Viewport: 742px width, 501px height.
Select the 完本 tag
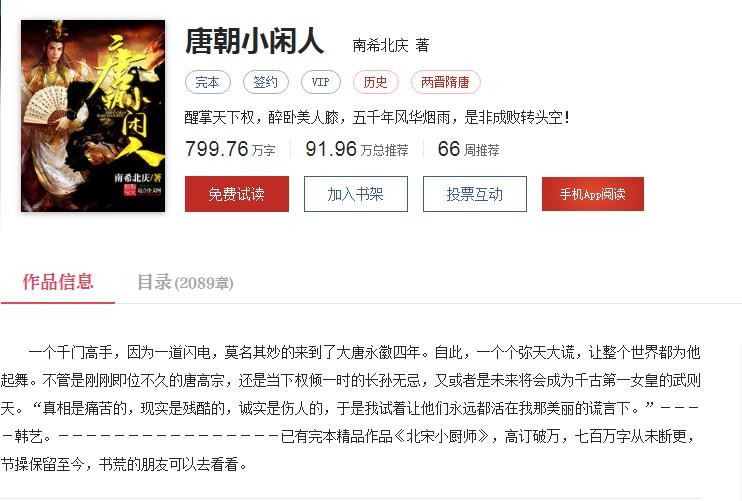(x=208, y=82)
